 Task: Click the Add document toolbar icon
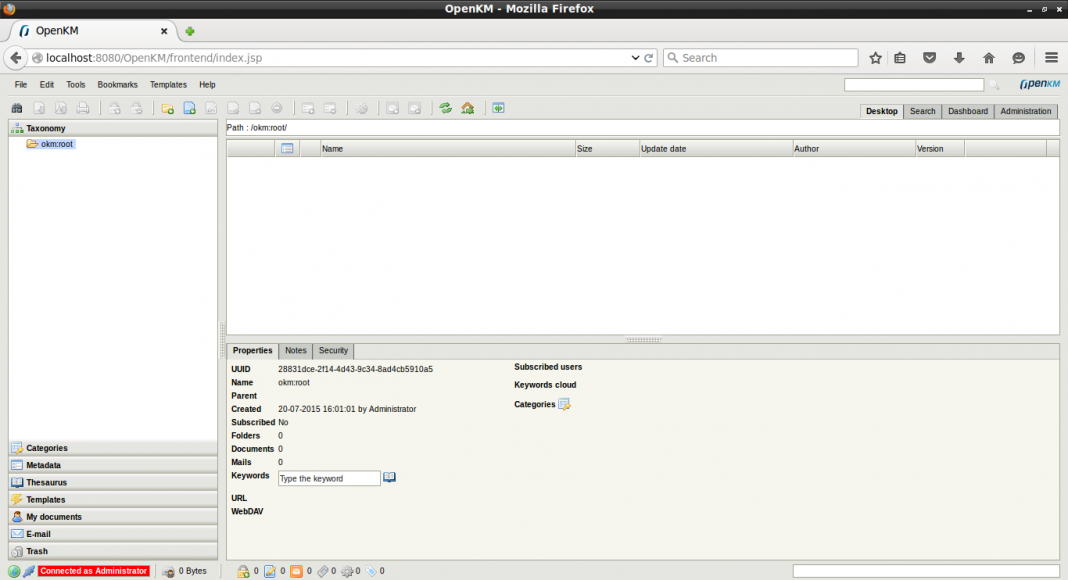tap(189, 108)
